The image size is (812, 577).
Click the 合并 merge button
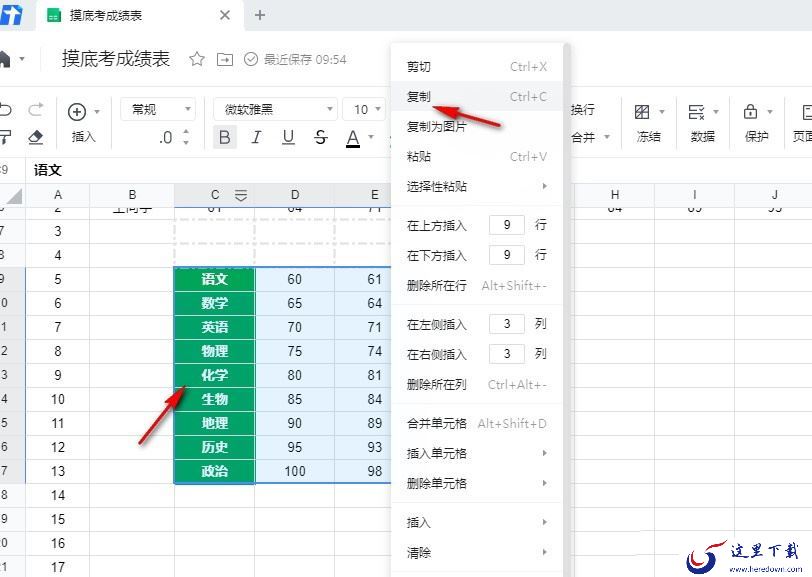583,137
